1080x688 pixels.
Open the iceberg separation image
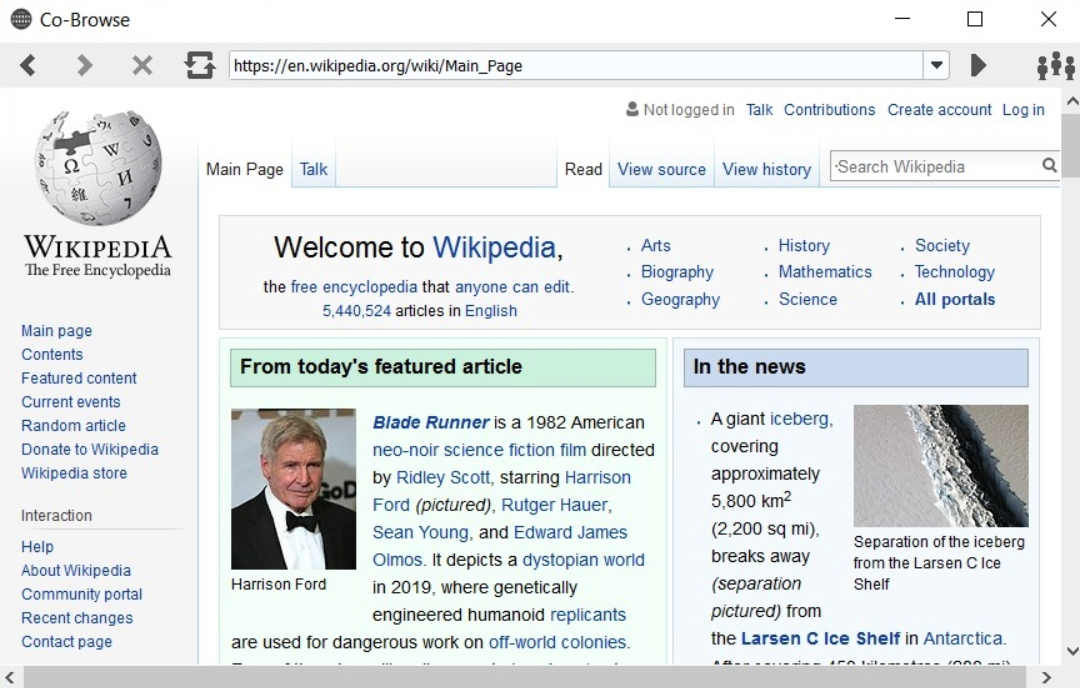point(940,465)
